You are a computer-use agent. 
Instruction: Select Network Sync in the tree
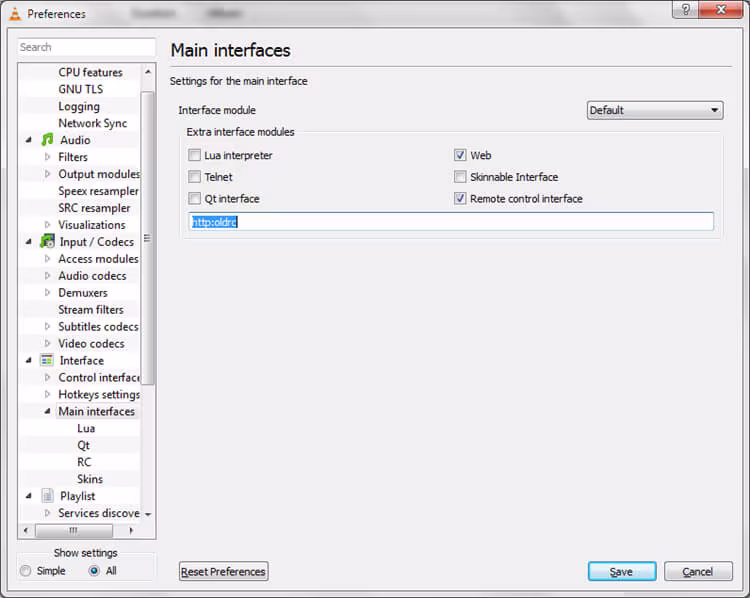click(x=93, y=123)
